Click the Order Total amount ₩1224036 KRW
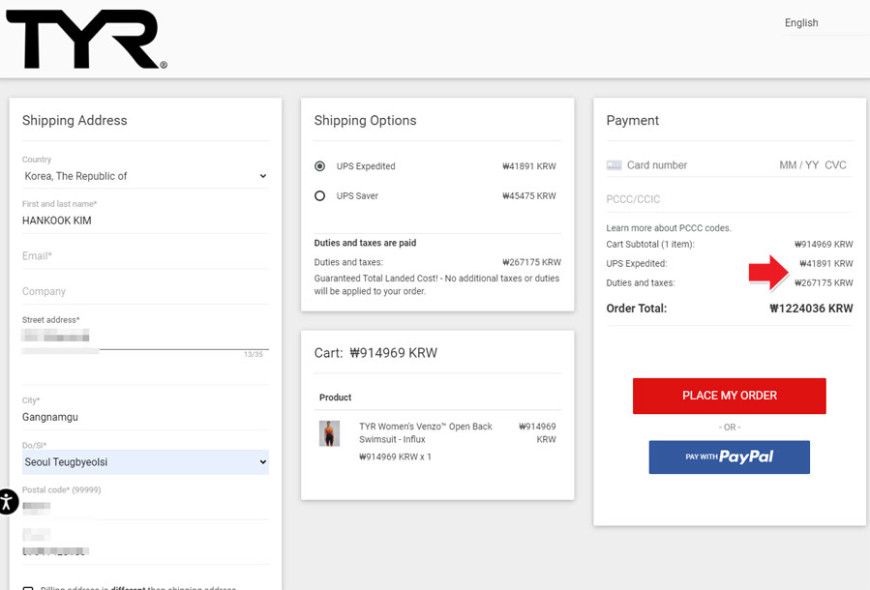This screenshot has width=870, height=590. [811, 309]
